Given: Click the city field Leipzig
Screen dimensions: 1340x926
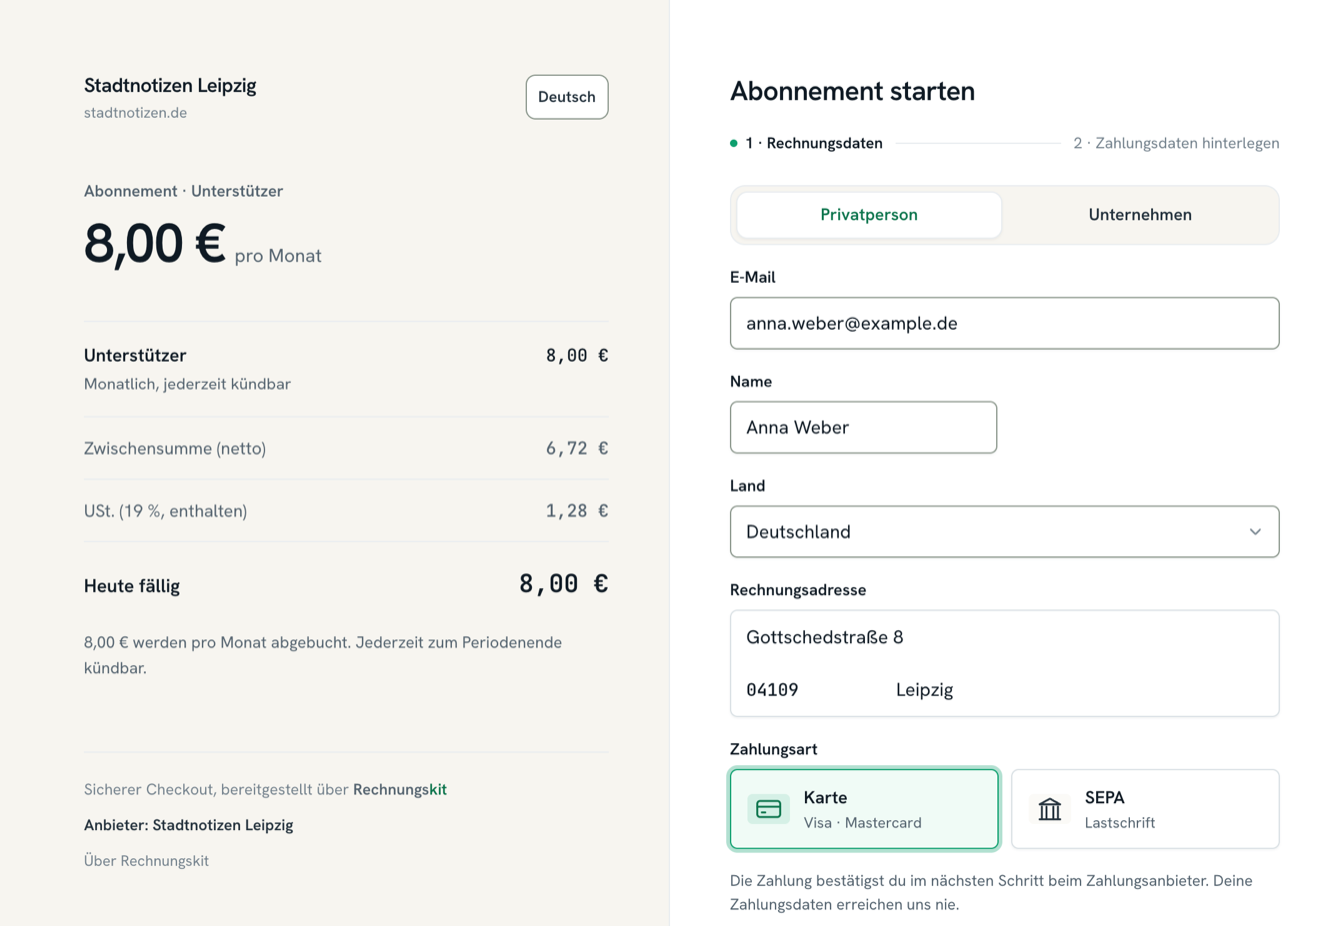Looking at the screenshot, I should pyautogui.click(x=1080, y=690).
